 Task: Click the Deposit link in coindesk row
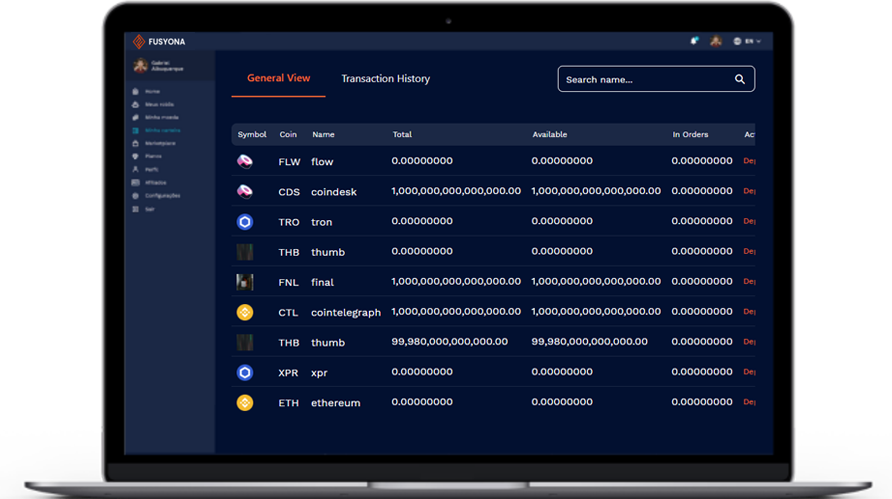(x=749, y=191)
